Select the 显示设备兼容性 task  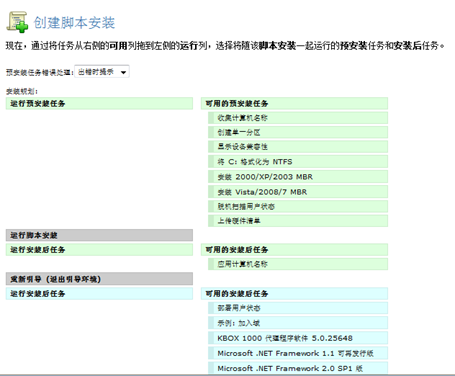click(x=298, y=147)
